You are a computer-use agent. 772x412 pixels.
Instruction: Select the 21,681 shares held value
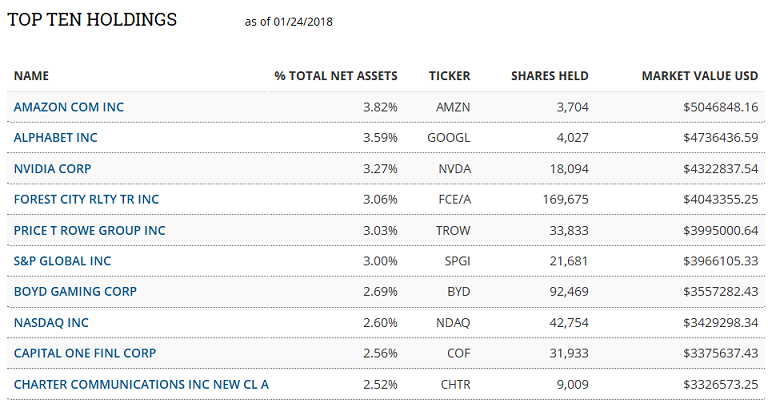(x=569, y=260)
